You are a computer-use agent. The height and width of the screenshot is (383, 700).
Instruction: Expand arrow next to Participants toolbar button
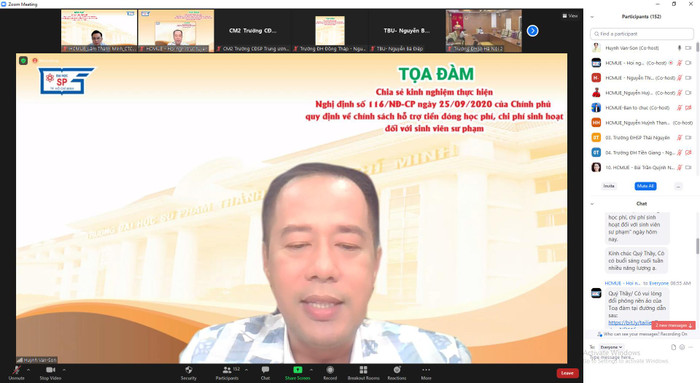246,370
